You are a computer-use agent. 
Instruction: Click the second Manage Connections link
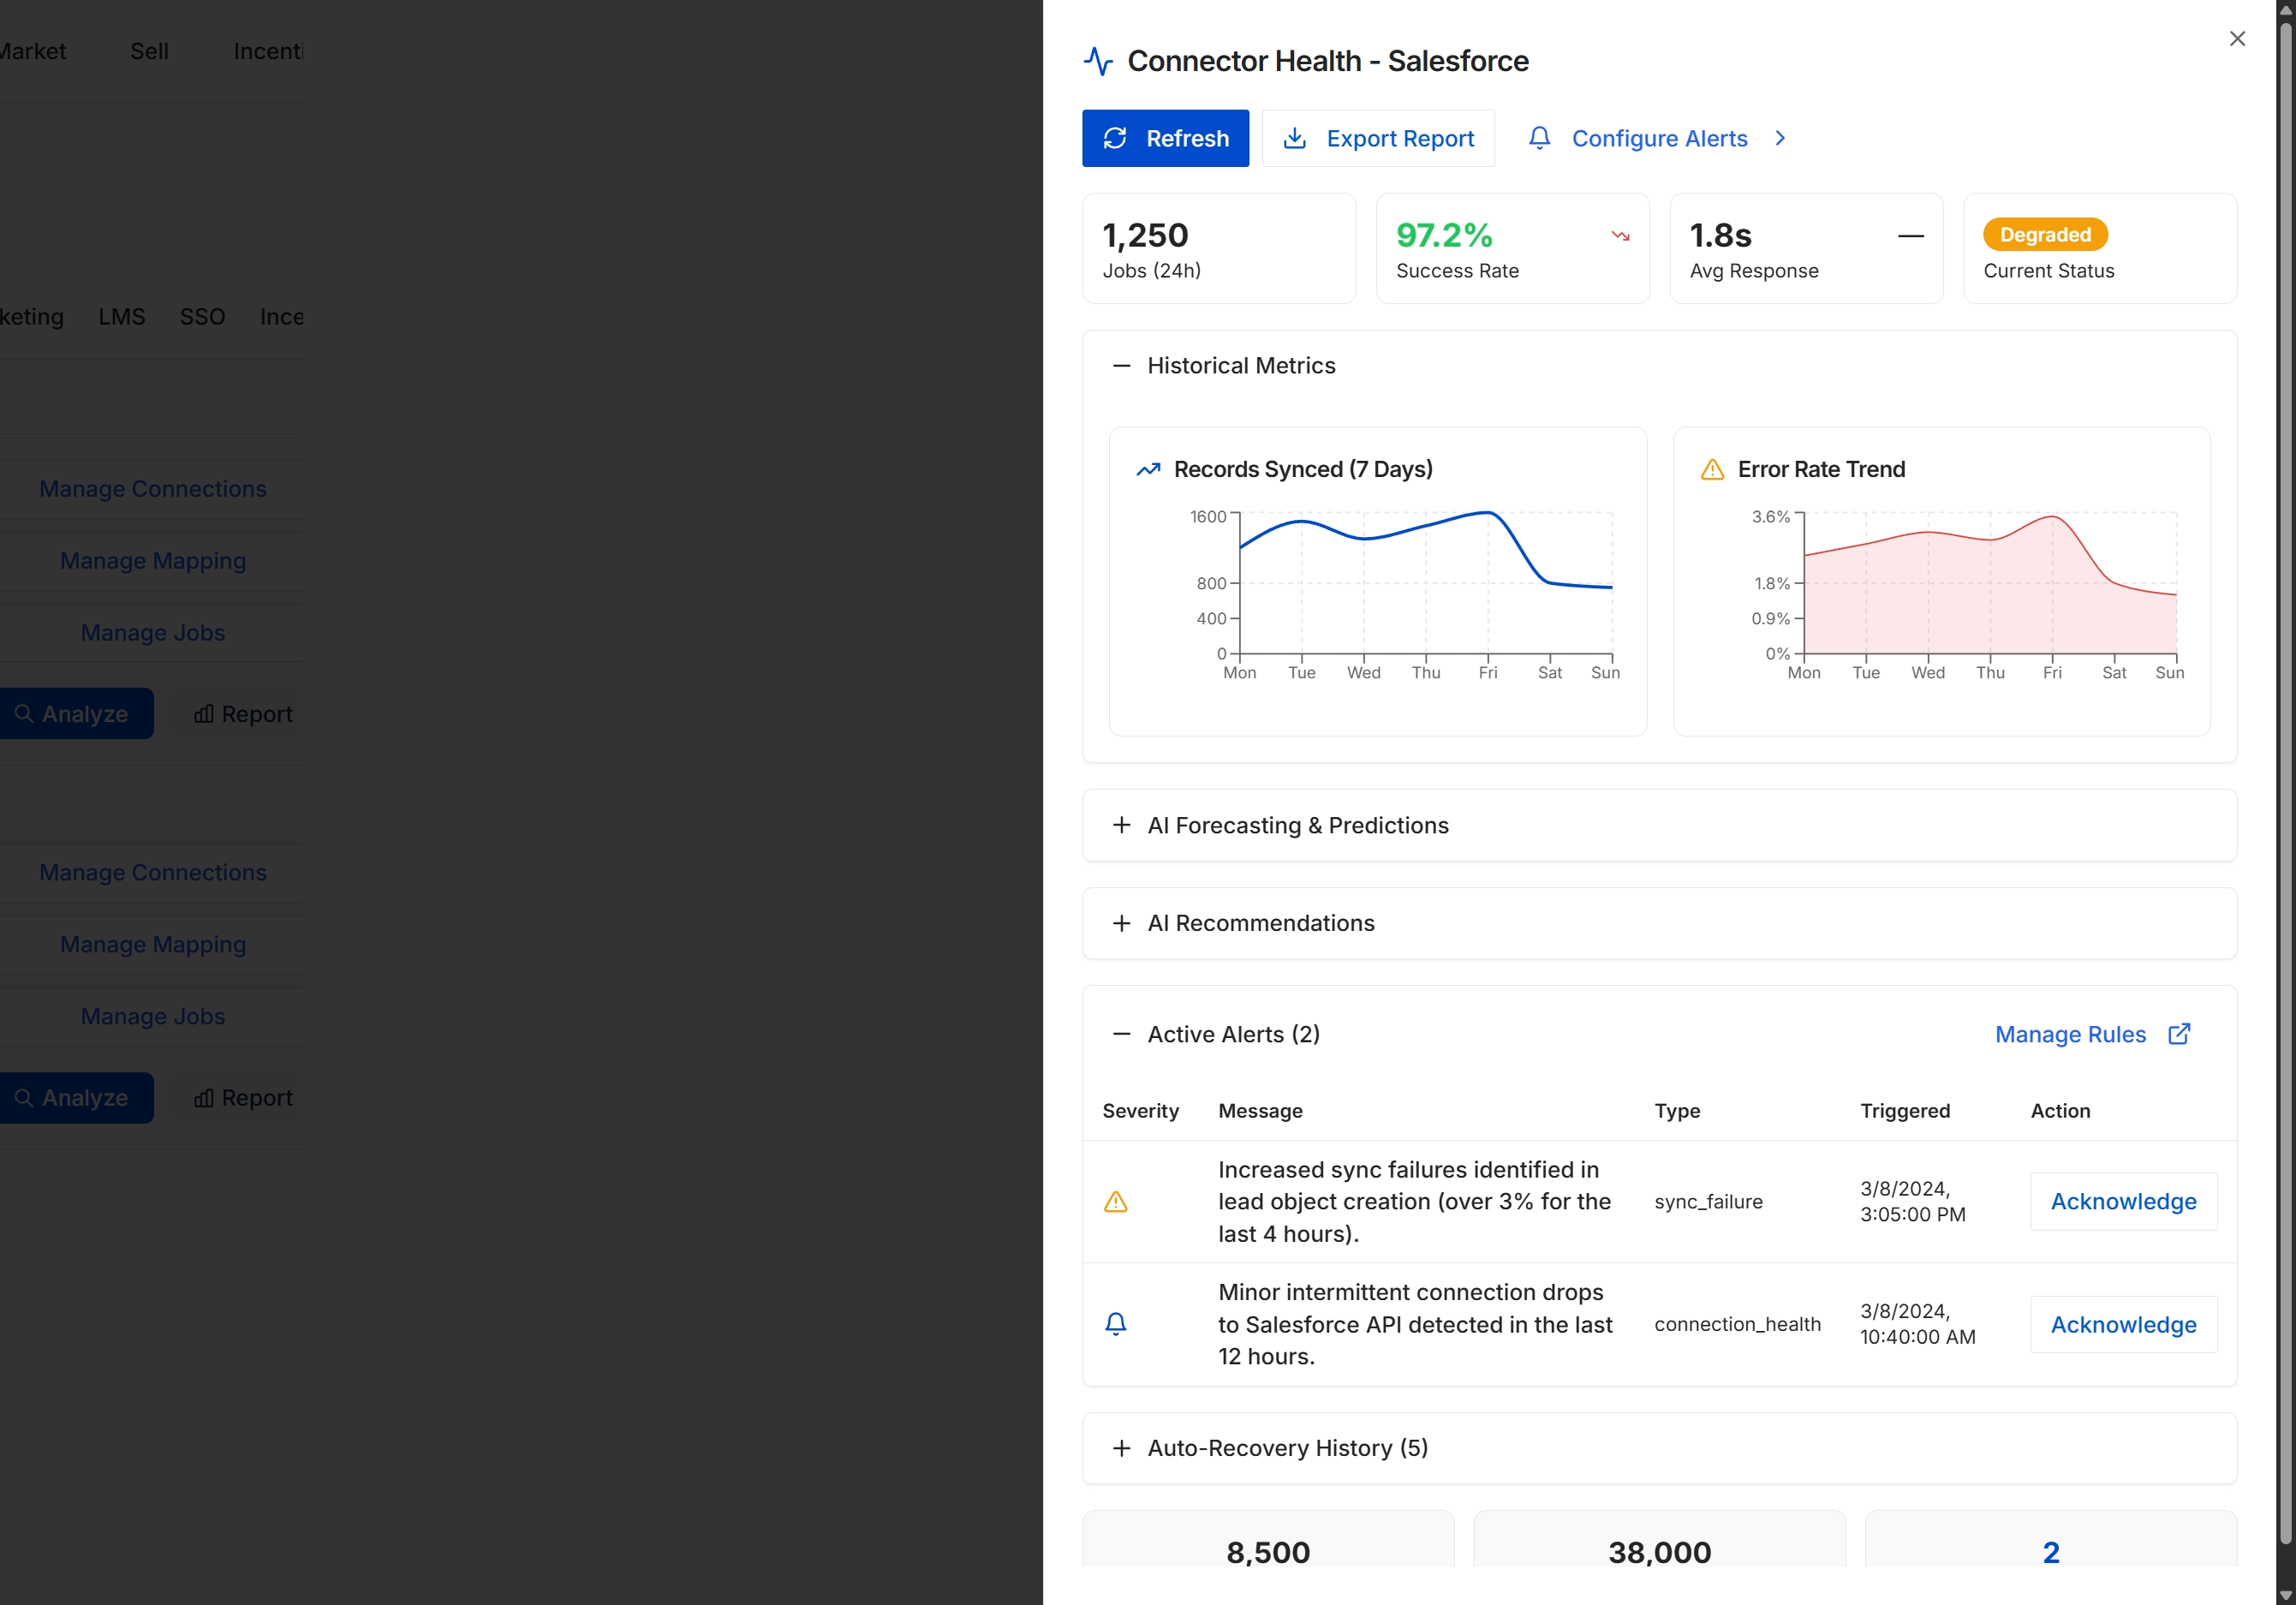click(x=152, y=872)
